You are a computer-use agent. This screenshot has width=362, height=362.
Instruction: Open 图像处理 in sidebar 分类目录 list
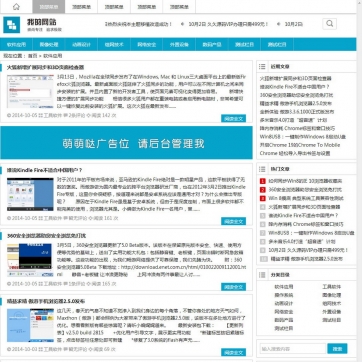pos(332,295)
